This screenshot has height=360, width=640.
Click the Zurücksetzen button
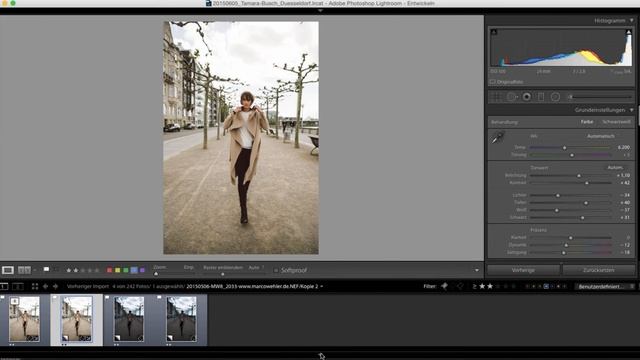coord(599,270)
